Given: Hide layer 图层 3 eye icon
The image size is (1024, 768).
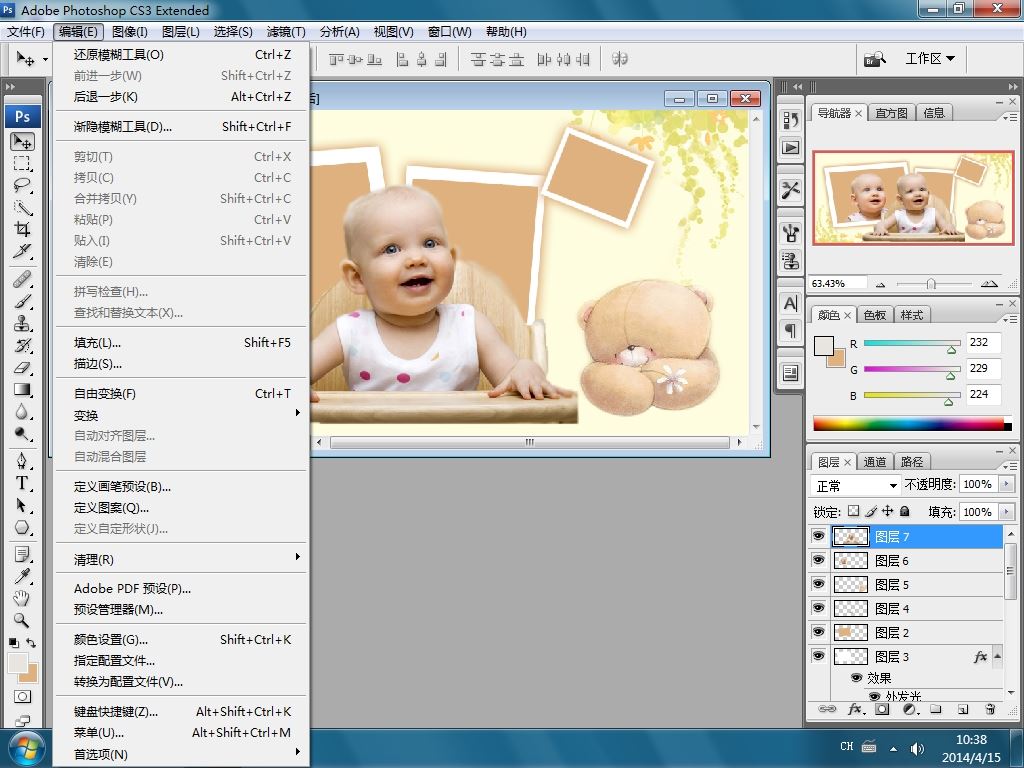Looking at the screenshot, I should click(818, 656).
